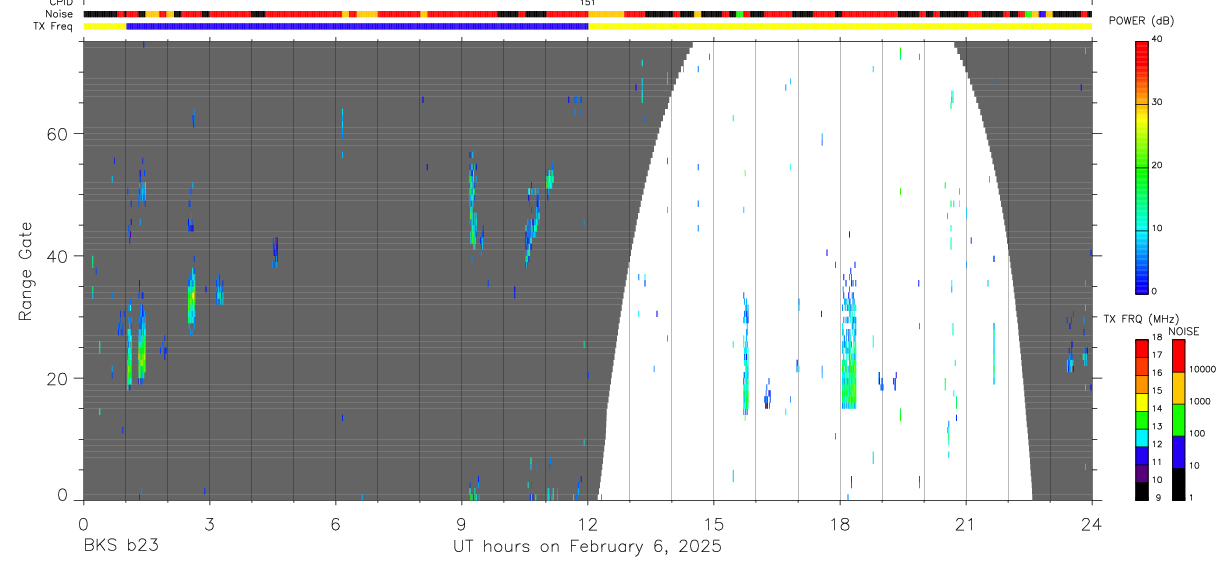
Task: Click the "Noise" strip label
Action: coord(59,14)
